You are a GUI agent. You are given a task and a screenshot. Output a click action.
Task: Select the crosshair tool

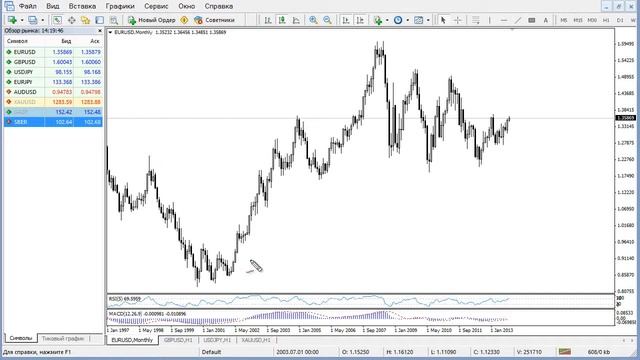tap(457, 20)
